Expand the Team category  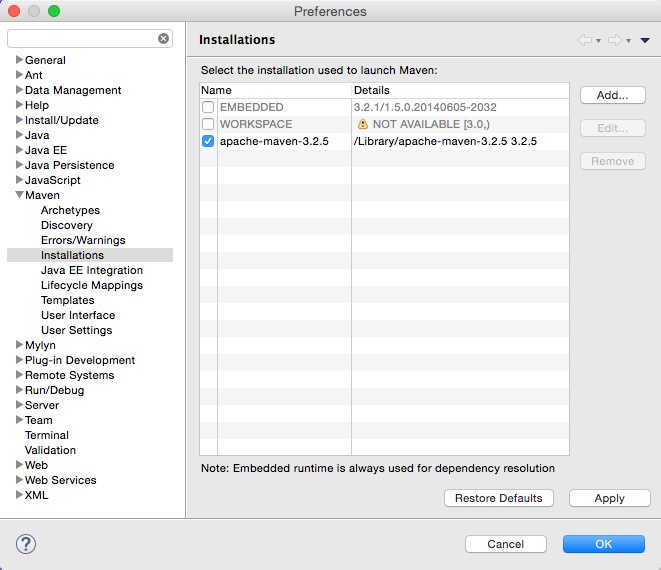click(x=19, y=419)
